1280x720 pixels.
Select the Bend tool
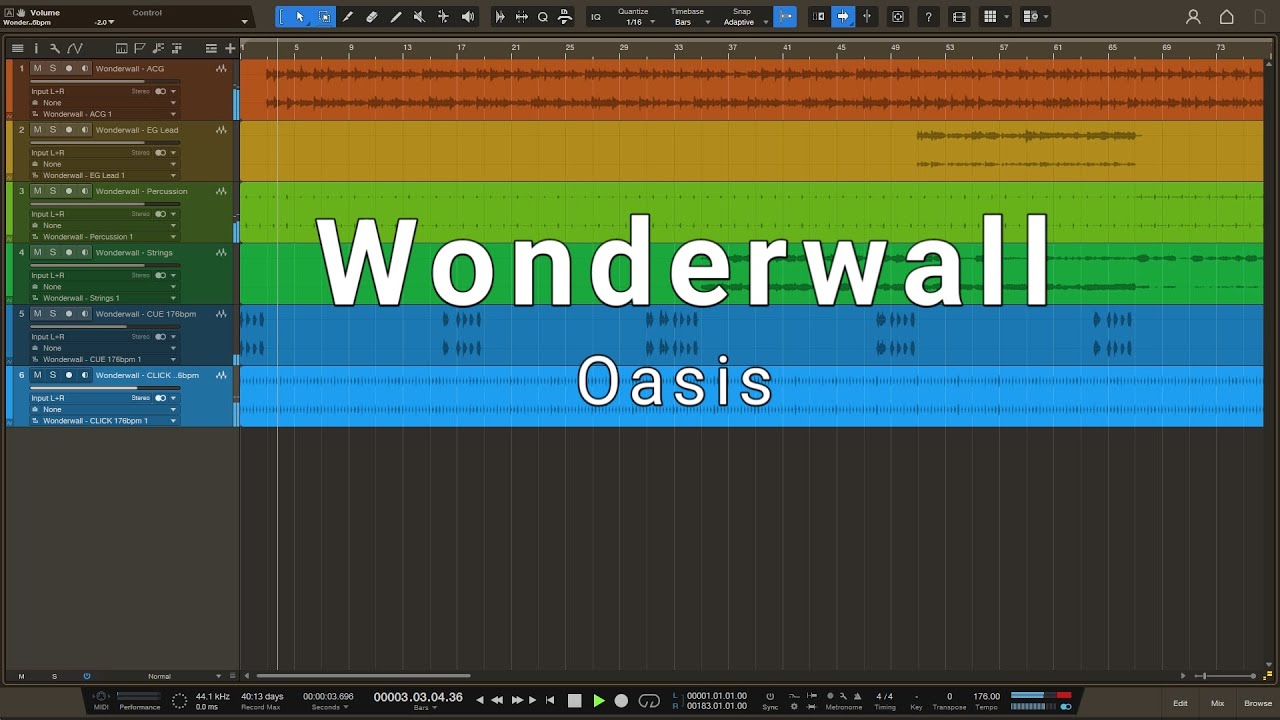[x=444, y=17]
